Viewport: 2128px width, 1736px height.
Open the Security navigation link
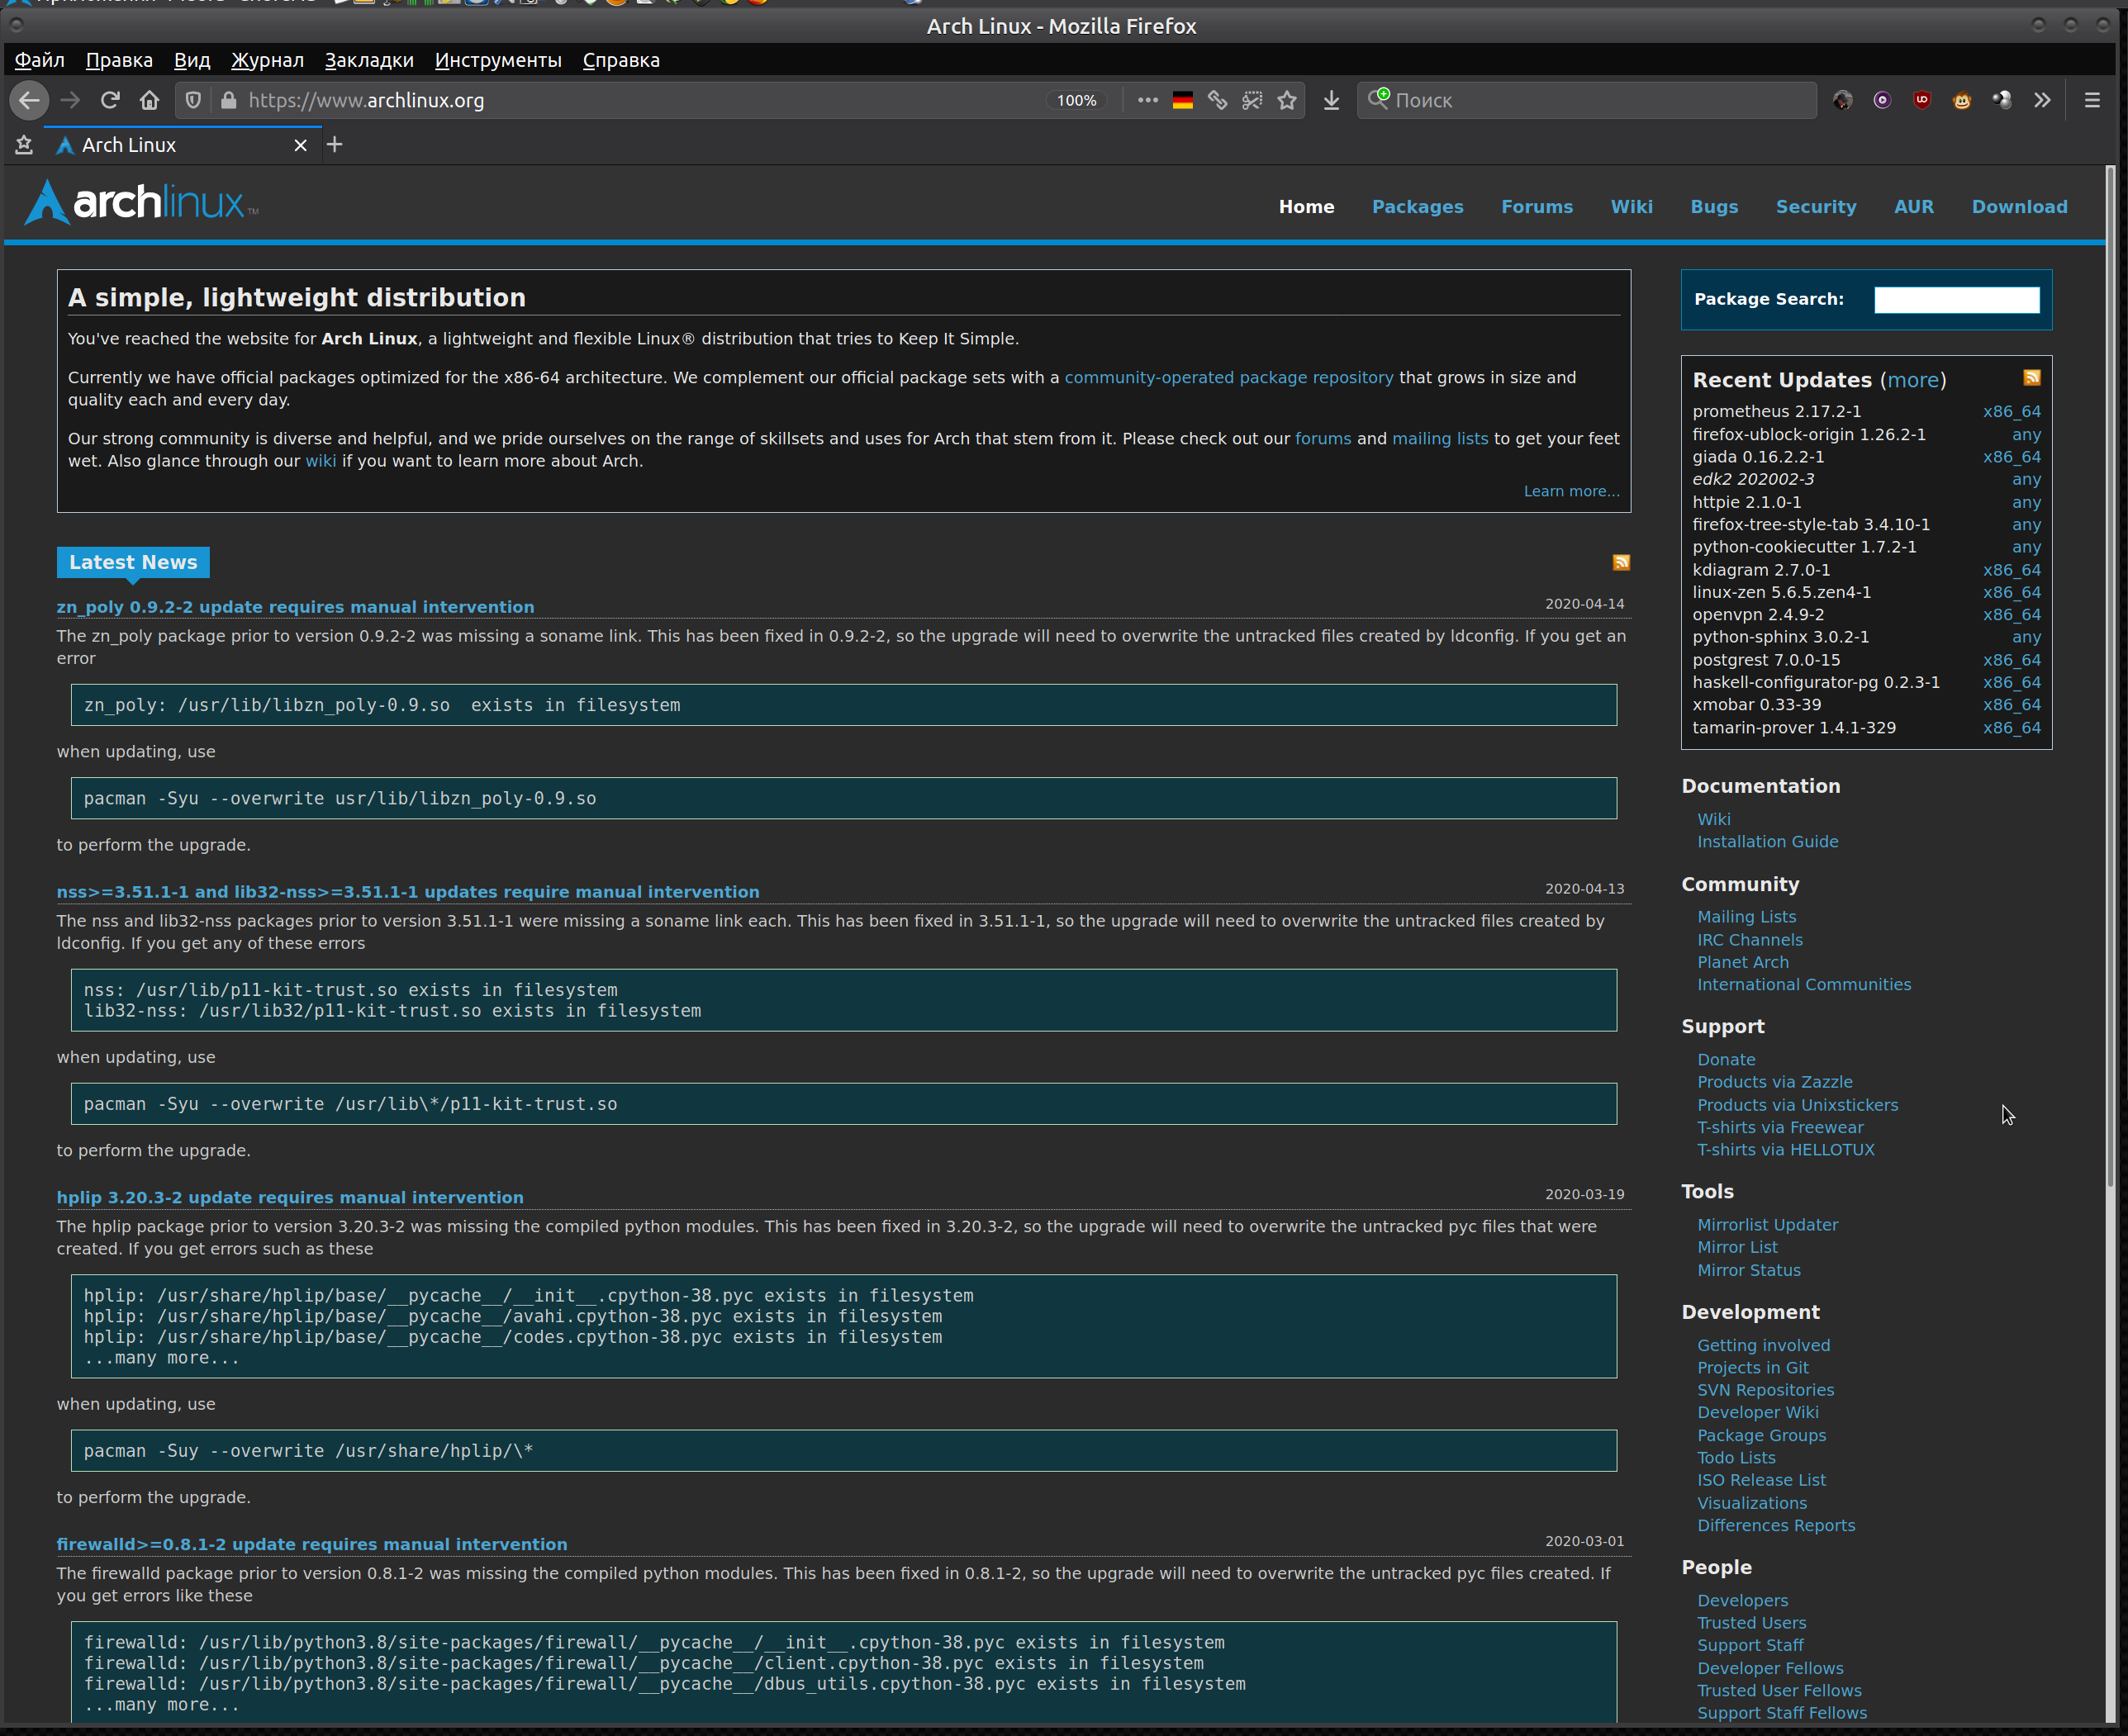pyautogui.click(x=1815, y=207)
